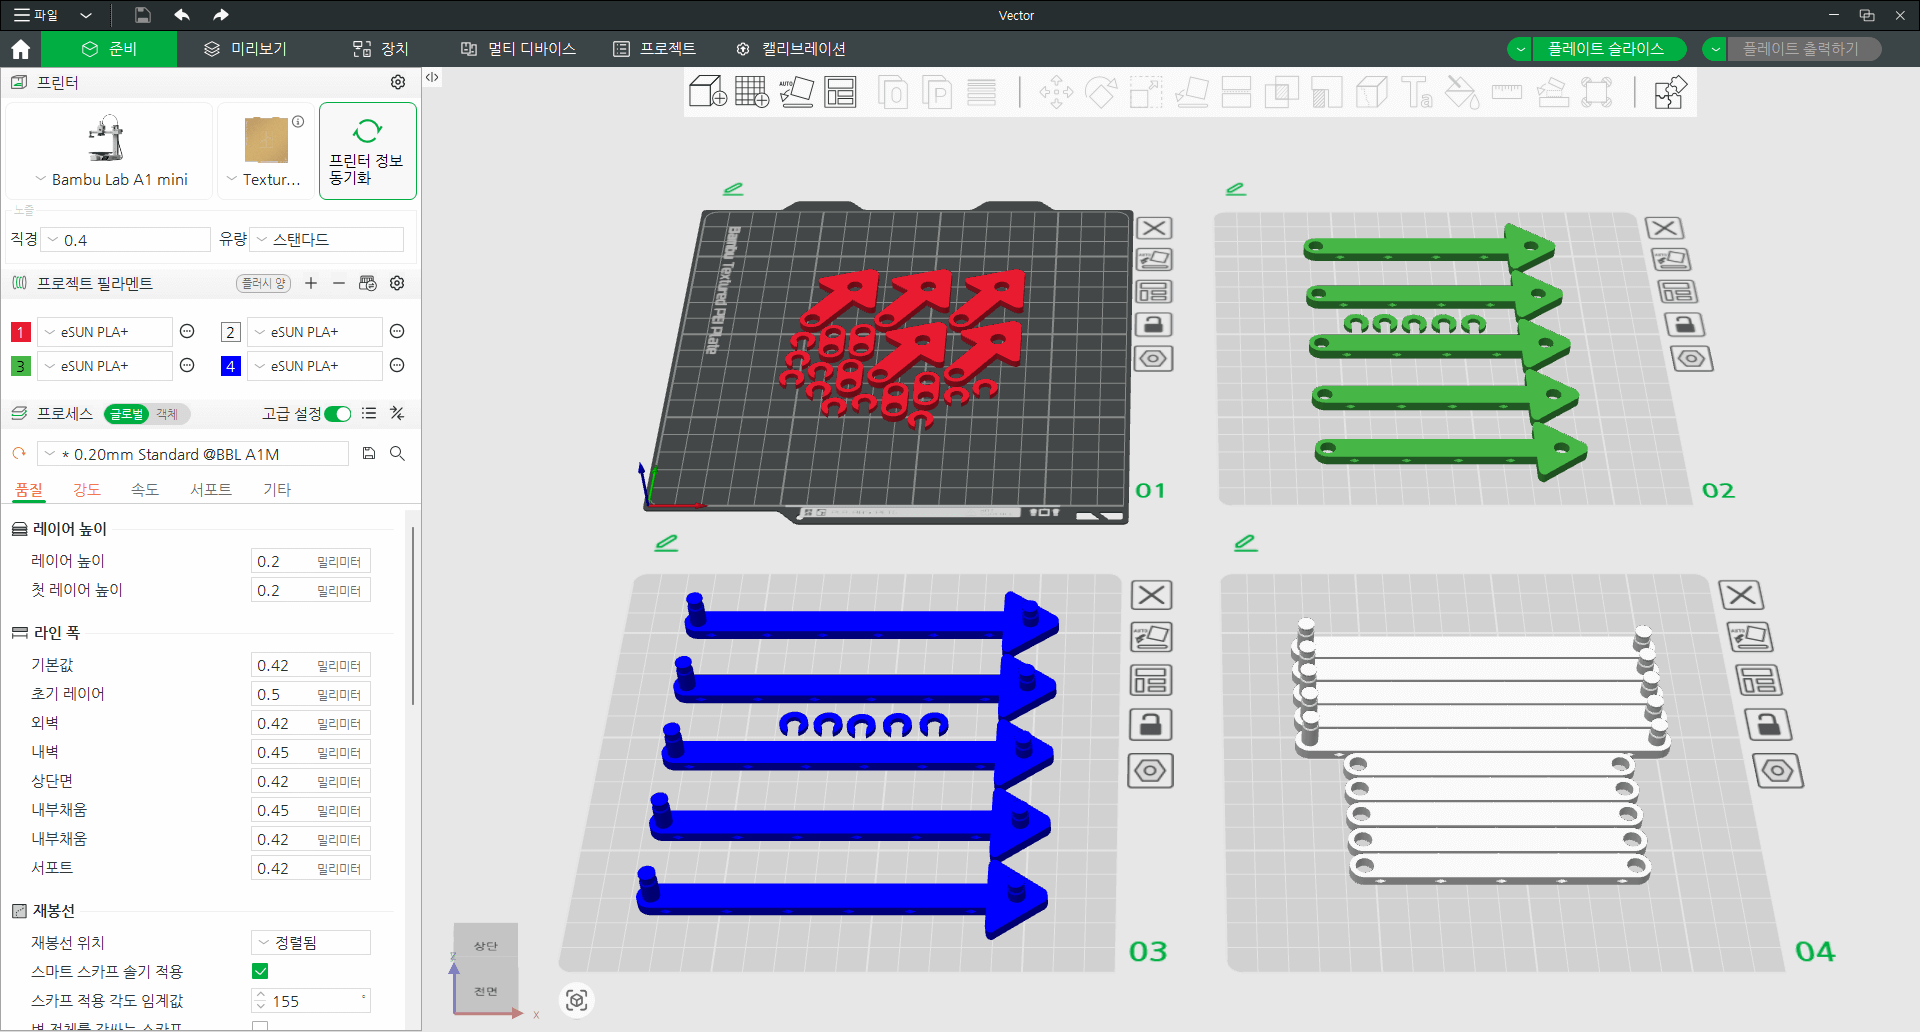The height and width of the screenshot is (1032, 1920).
Task: Click the red filament 1 color swatch
Action: (20, 332)
